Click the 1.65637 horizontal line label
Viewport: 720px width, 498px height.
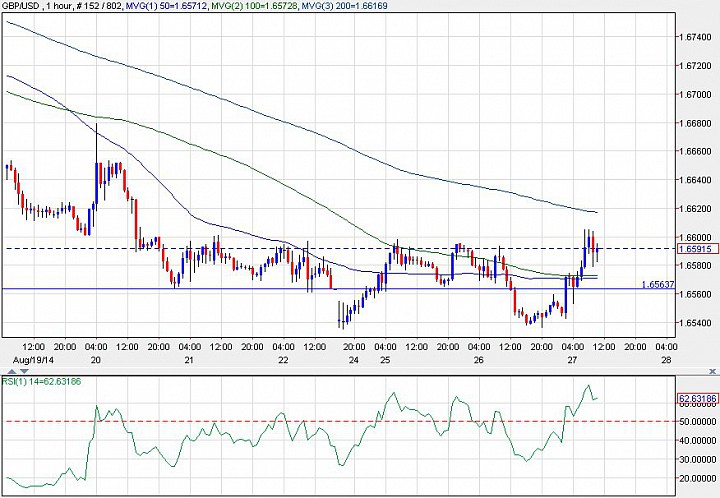[658, 285]
